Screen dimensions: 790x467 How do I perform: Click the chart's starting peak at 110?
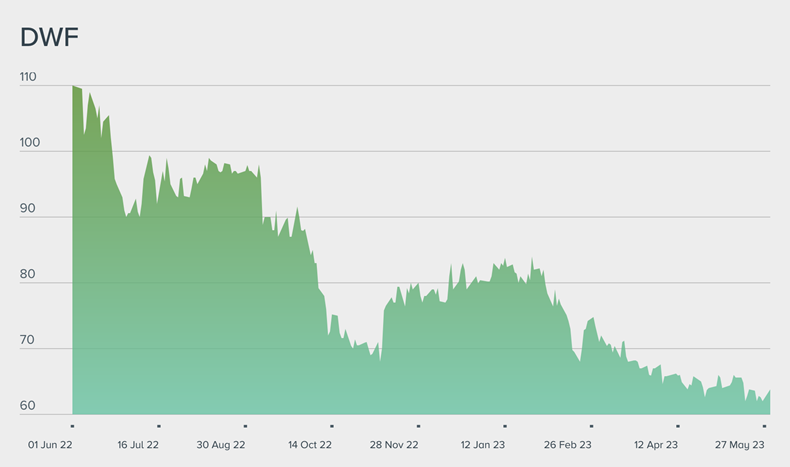pyautogui.click(x=74, y=87)
